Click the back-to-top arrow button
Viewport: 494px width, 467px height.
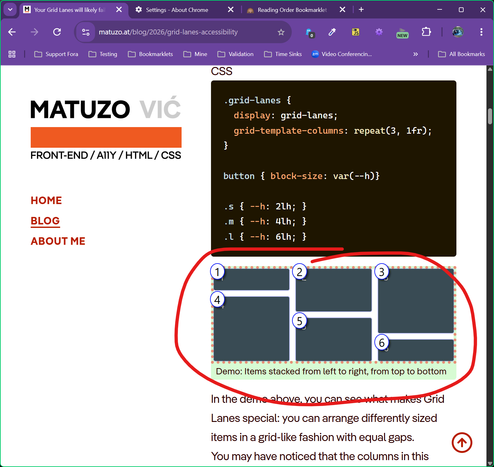tap(462, 443)
